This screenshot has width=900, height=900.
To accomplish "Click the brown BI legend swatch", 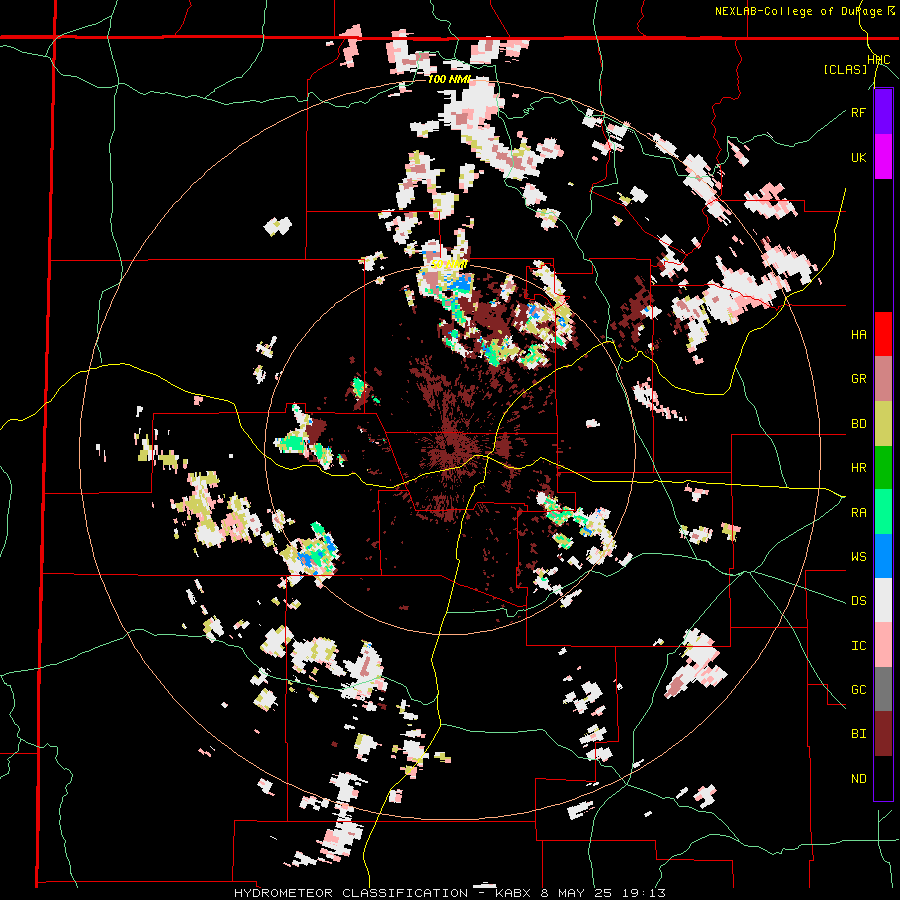I will [883, 734].
